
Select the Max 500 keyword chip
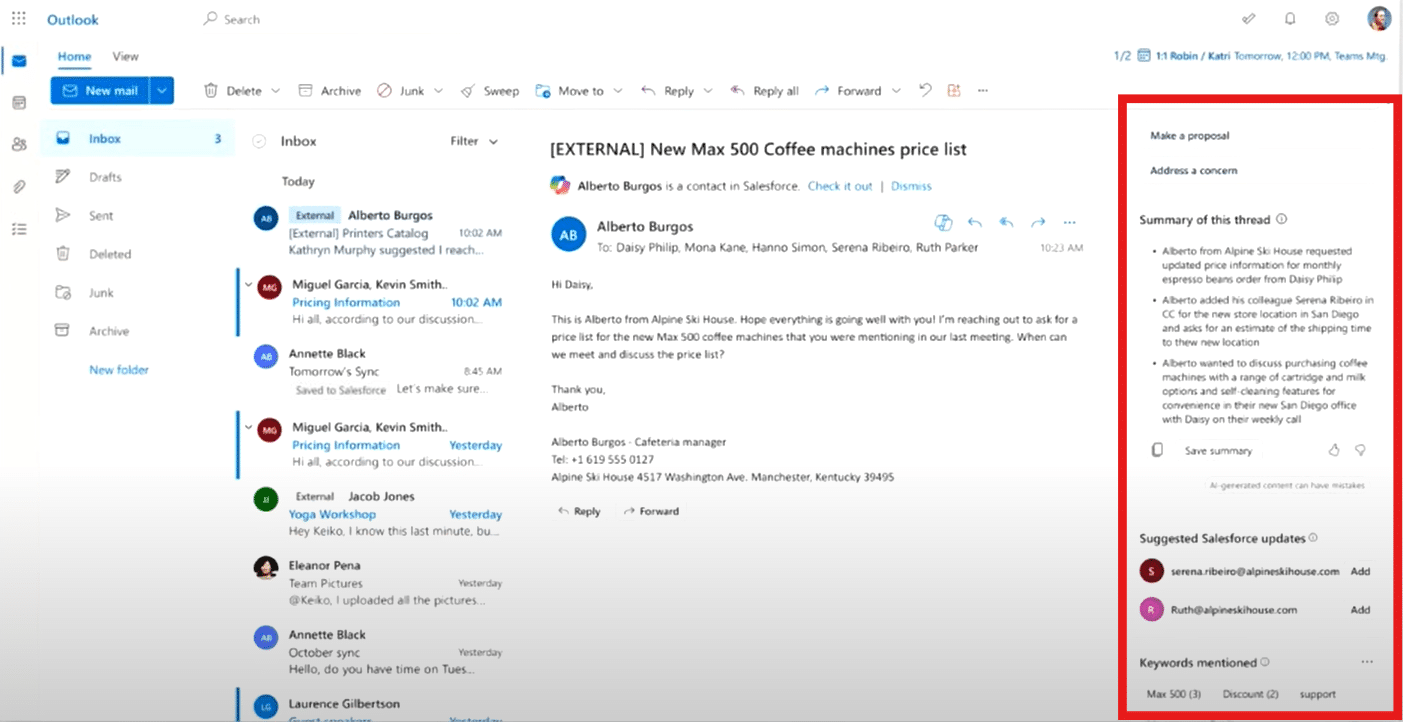(1173, 694)
